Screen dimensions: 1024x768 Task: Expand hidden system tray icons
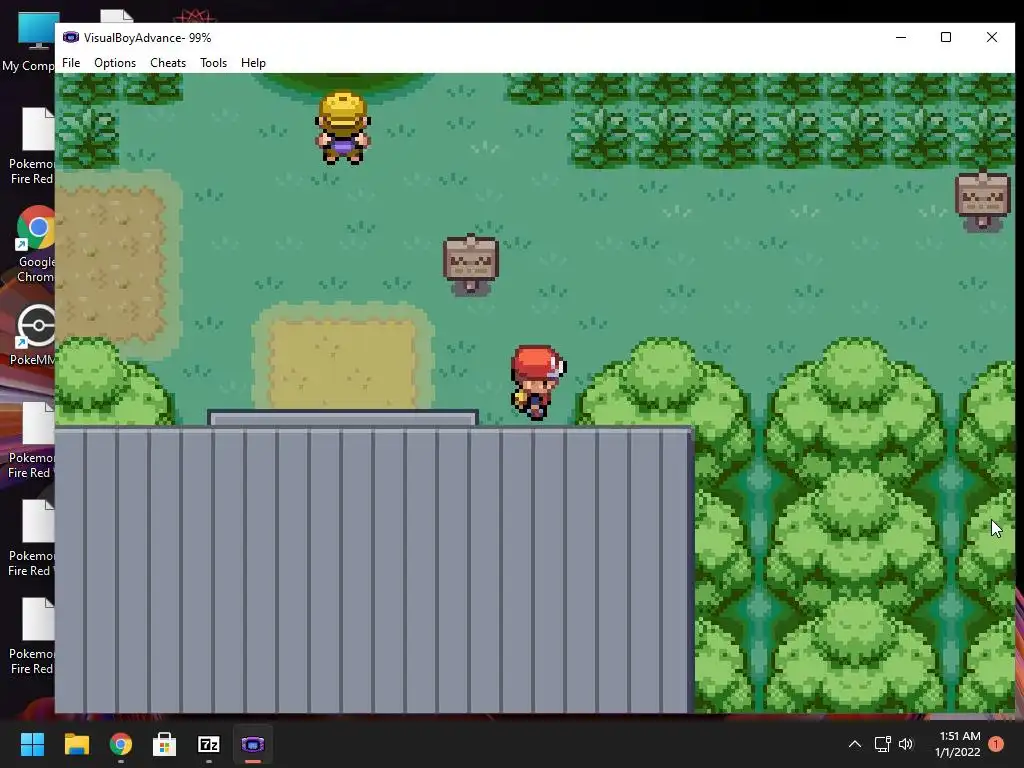coord(854,744)
